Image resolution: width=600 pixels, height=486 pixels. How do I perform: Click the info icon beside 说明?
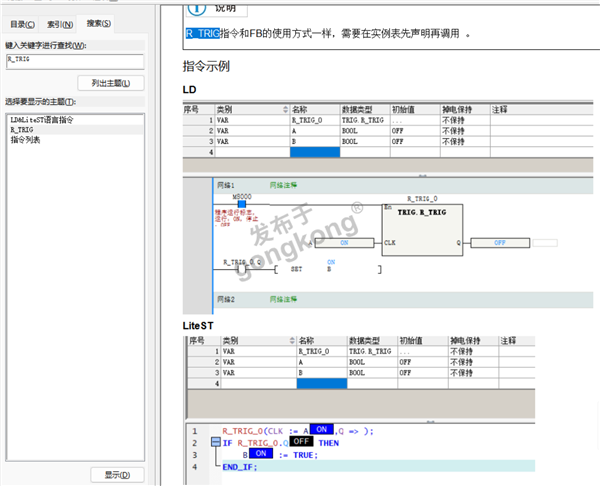(195, 7)
